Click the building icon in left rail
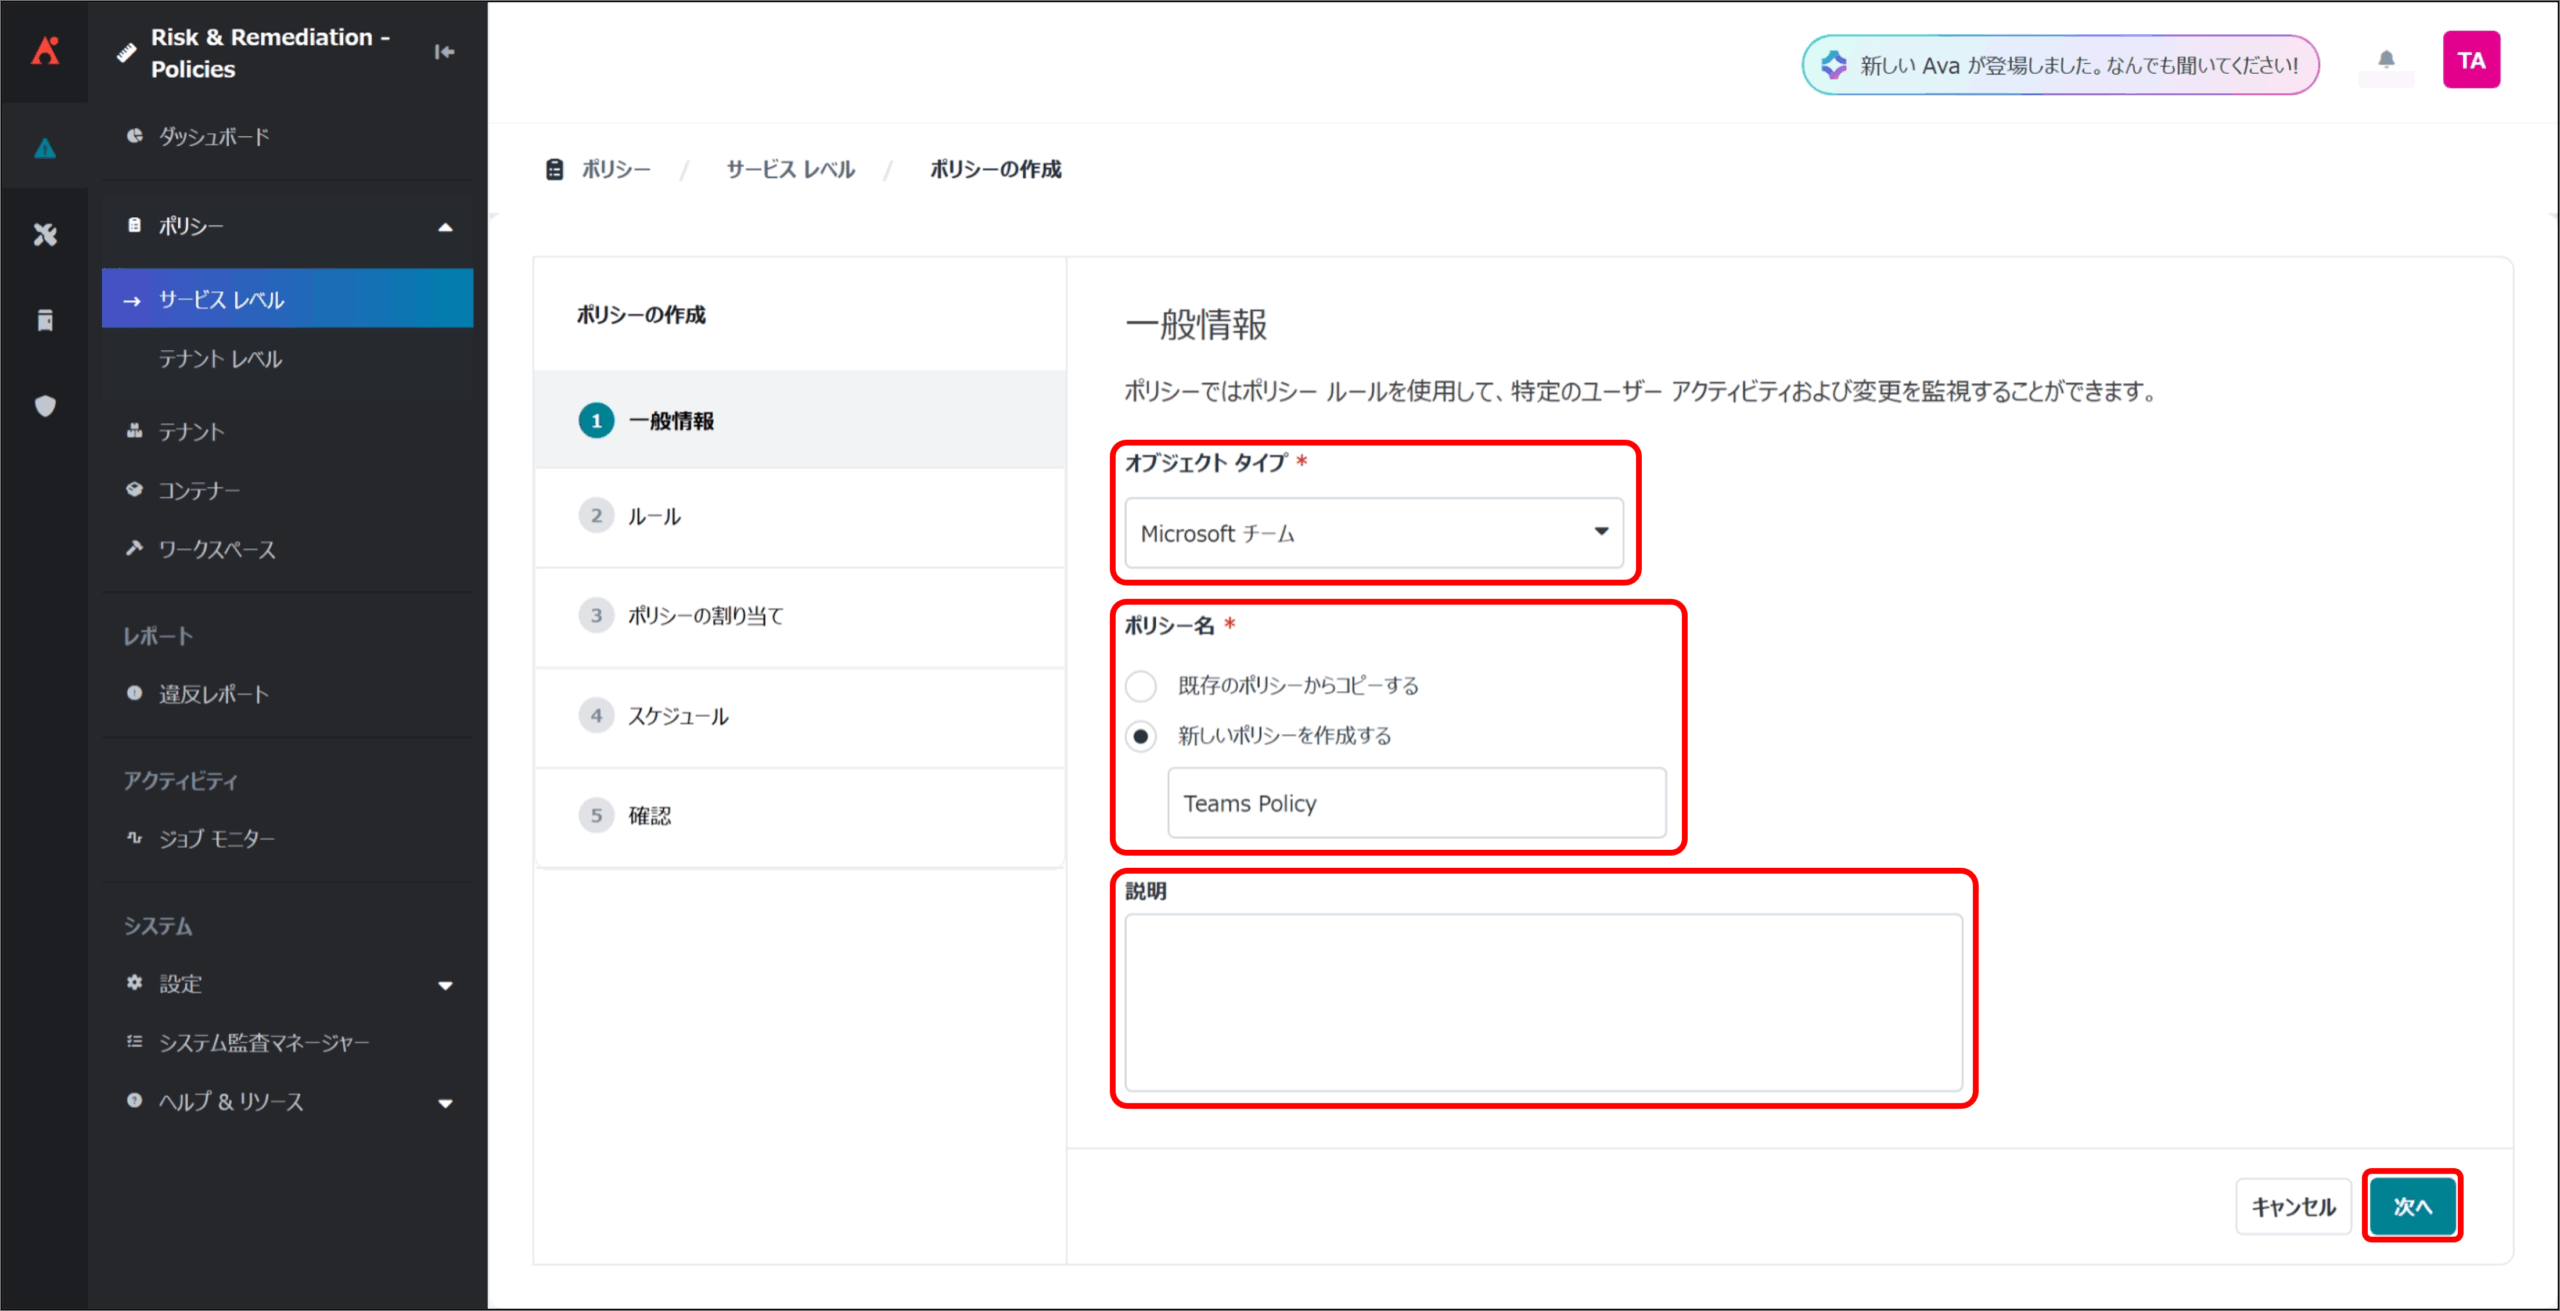Screen dimensions: 2560x1311 pyautogui.click(x=45, y=321)
